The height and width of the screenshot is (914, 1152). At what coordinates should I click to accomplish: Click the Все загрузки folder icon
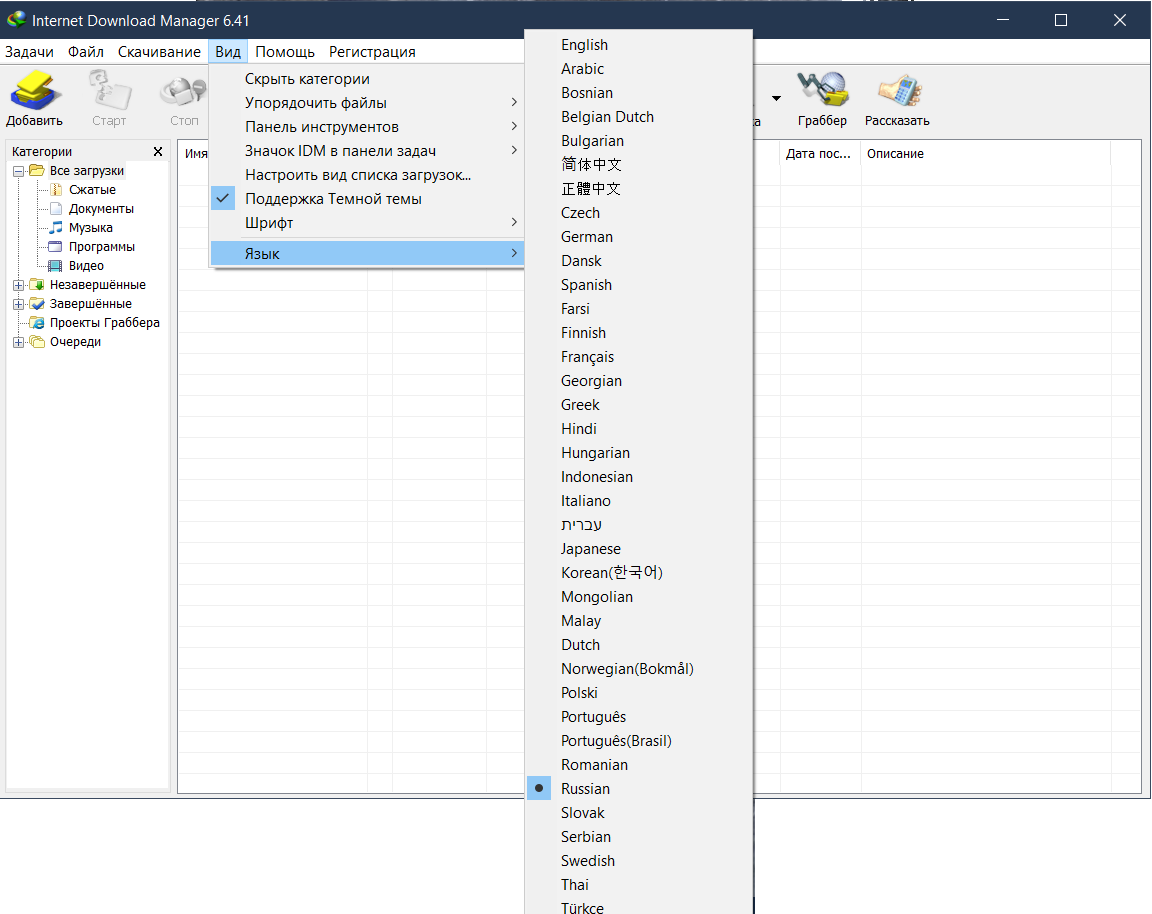click(37, 170)
